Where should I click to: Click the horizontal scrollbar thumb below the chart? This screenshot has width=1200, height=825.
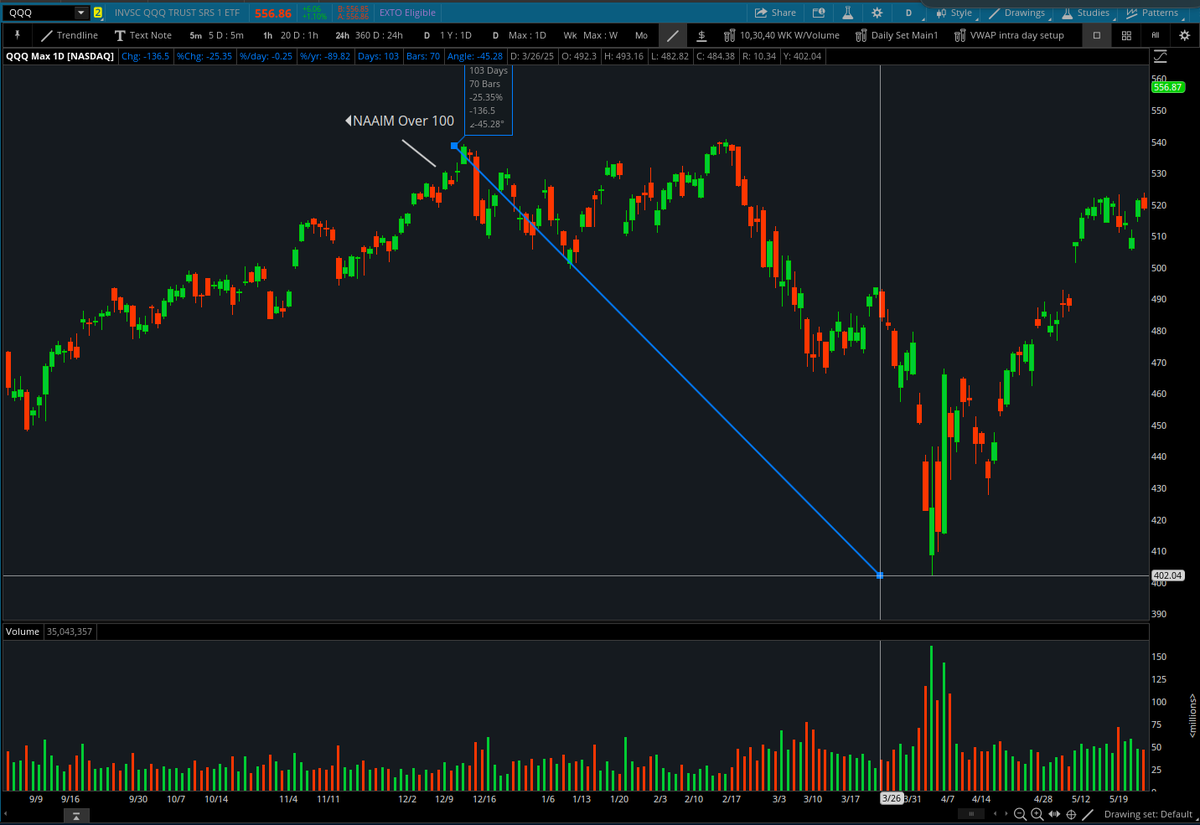point(970,813)
